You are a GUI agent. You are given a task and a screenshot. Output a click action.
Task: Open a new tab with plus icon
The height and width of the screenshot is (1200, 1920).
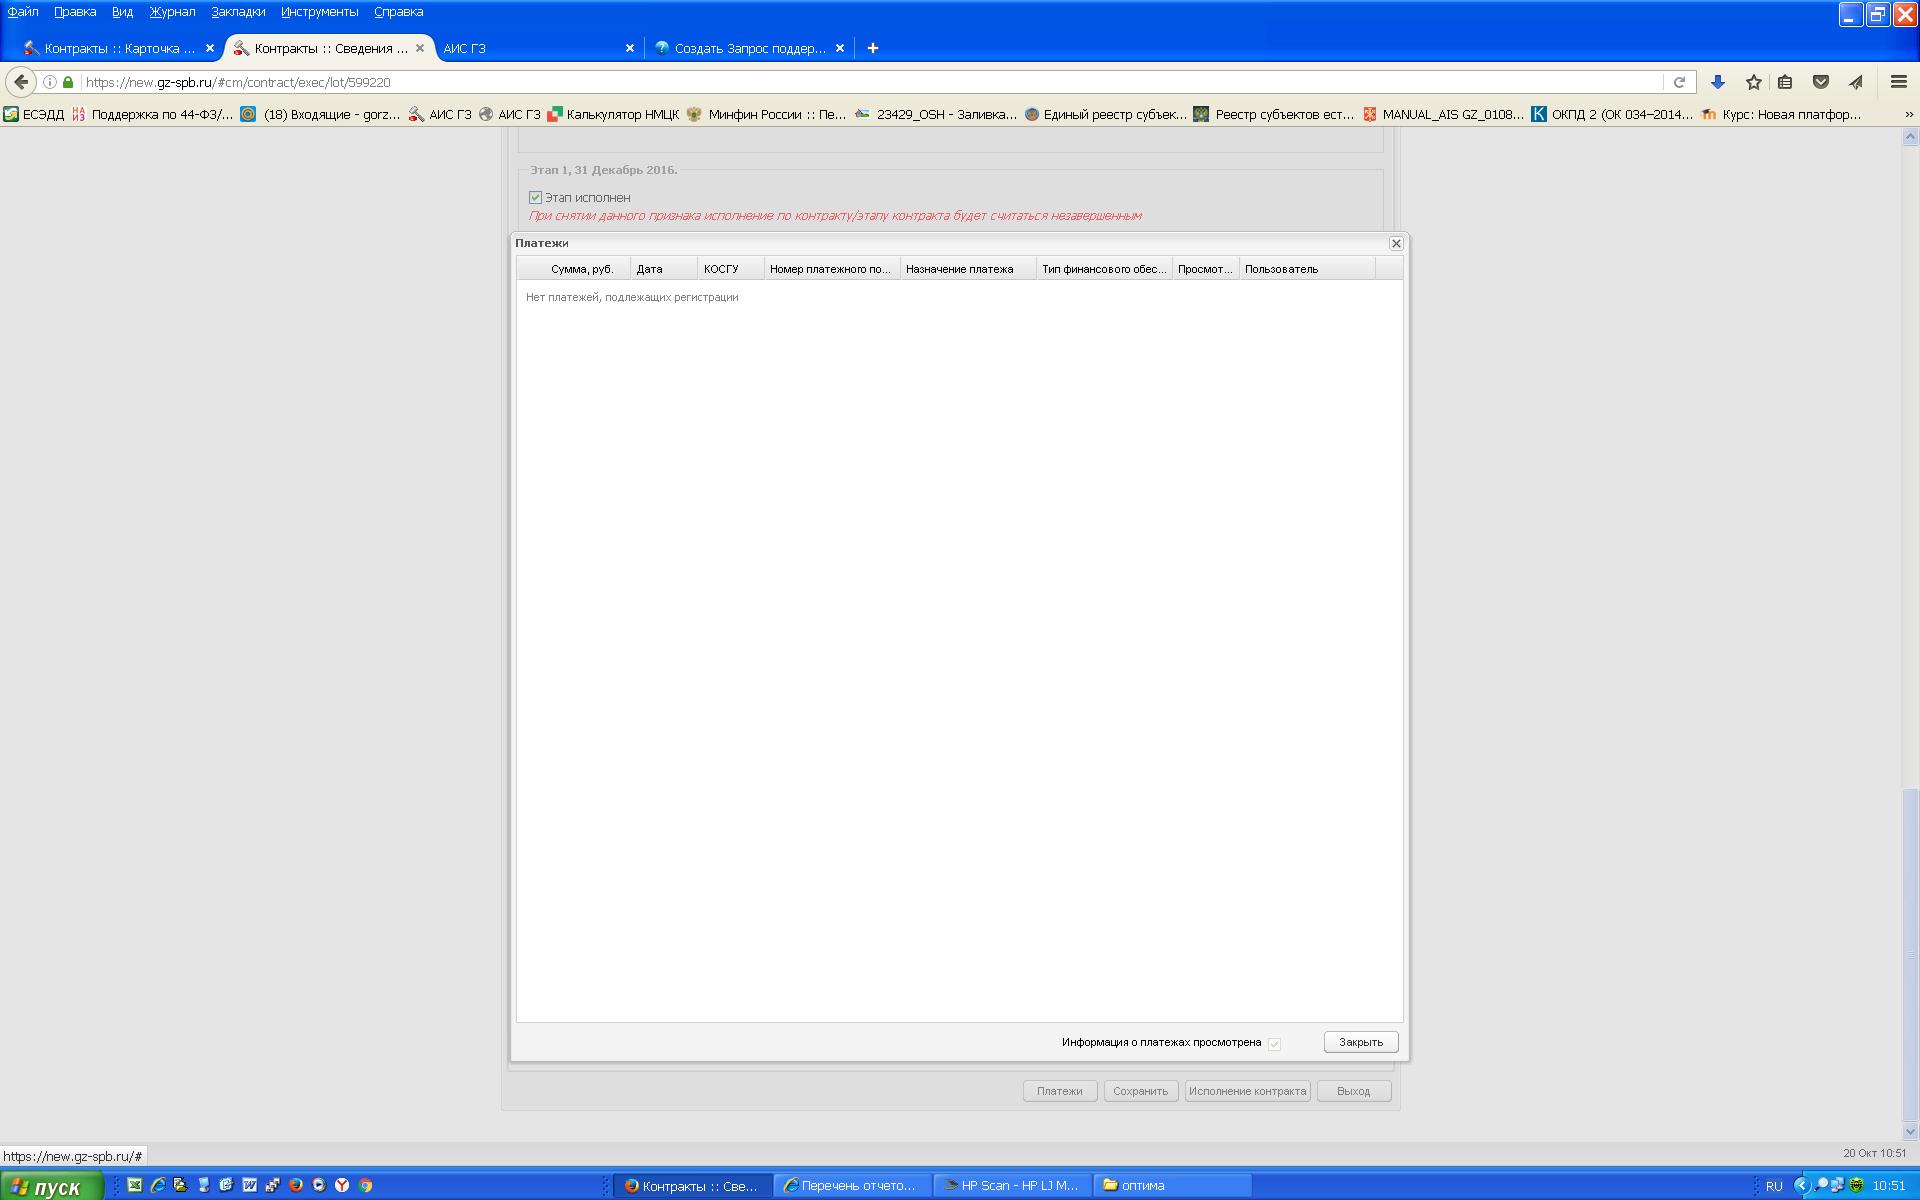tap(872, 48)
